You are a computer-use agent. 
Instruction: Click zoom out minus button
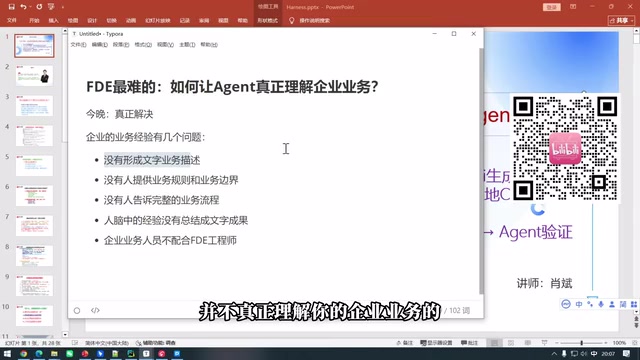point(556,343)
